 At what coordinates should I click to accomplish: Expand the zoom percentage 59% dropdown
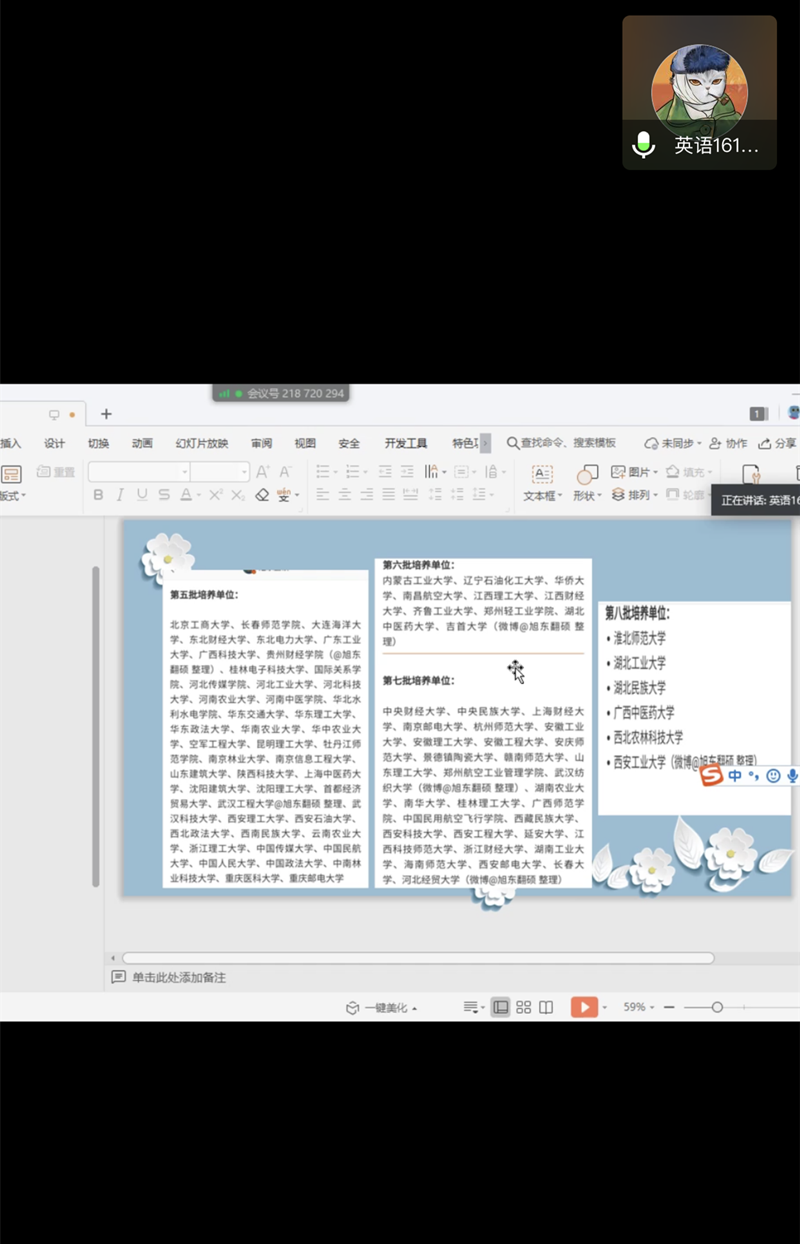636,1007
